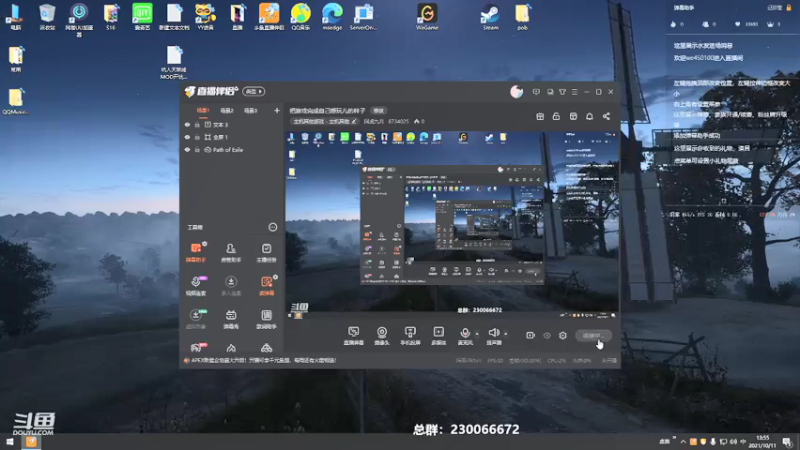
Task: Open the car-shaped tool in toolbox bottom row
Action: 266,348
